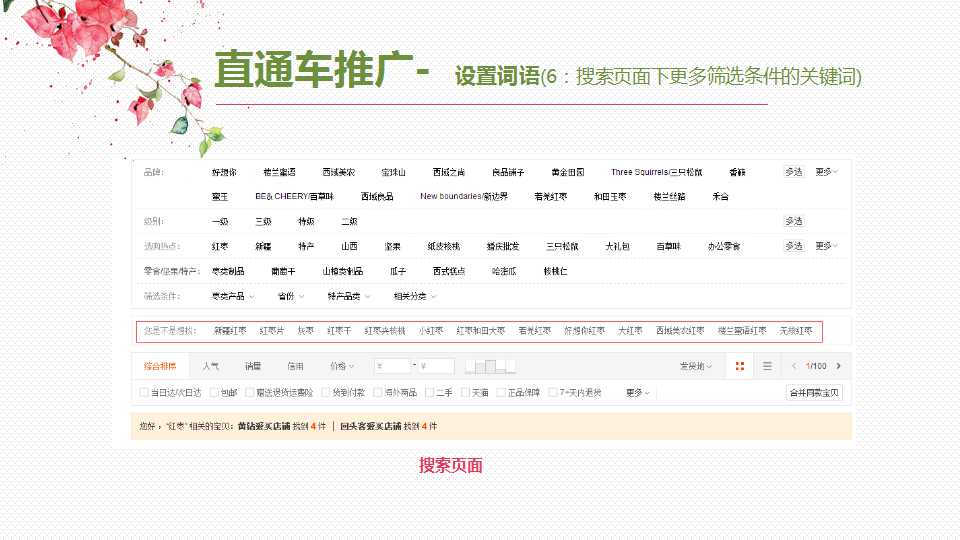Switch to grid view icon
960x540 pixels.
(740, 367)
